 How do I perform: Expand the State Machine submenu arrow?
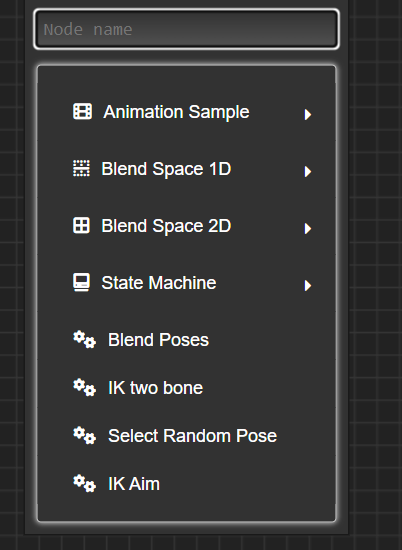tap(308, 286)
